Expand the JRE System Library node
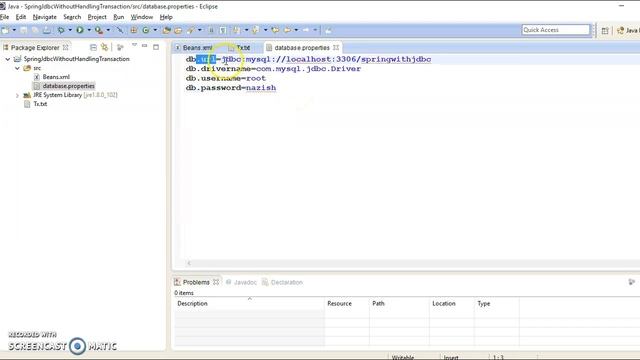 pyautogui.click(x=17, y=95)
